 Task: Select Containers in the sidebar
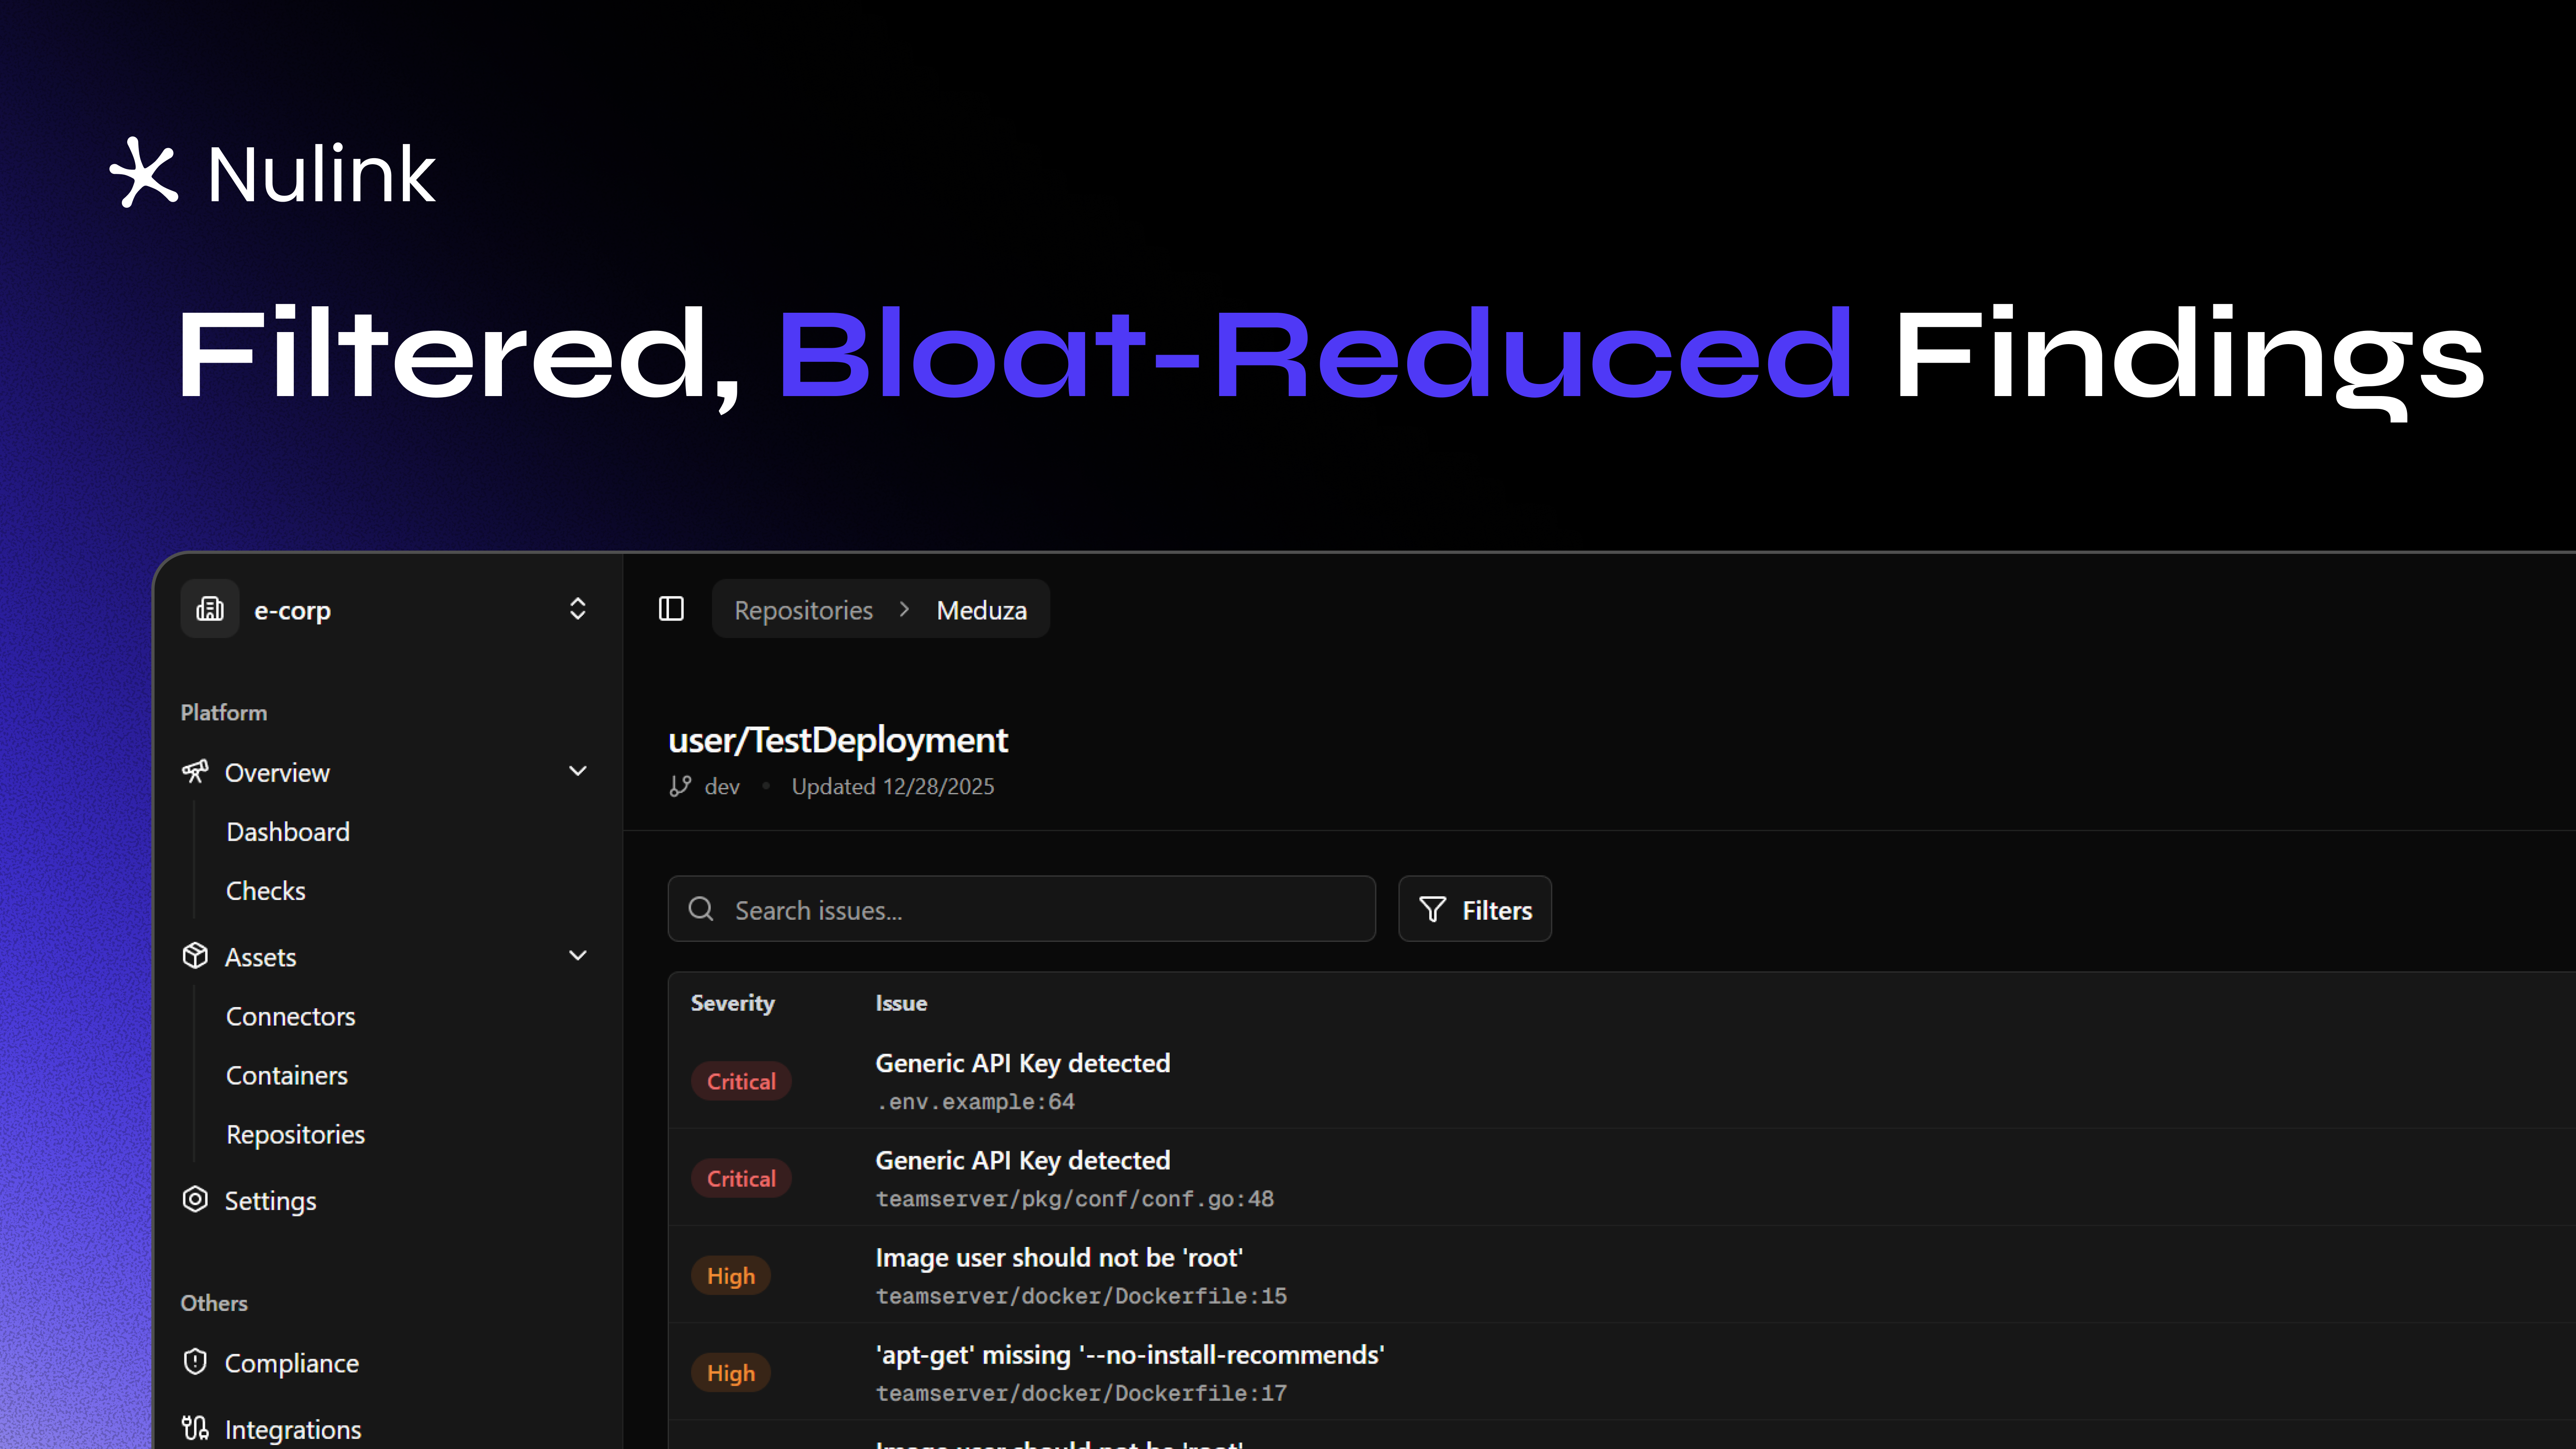click(x=286, y=1075)
